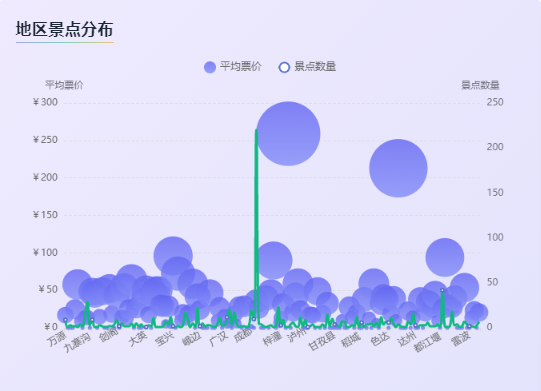541x391 pixels.
Task: Click the 雷波 axis label
Action: (x=461, y=339)
